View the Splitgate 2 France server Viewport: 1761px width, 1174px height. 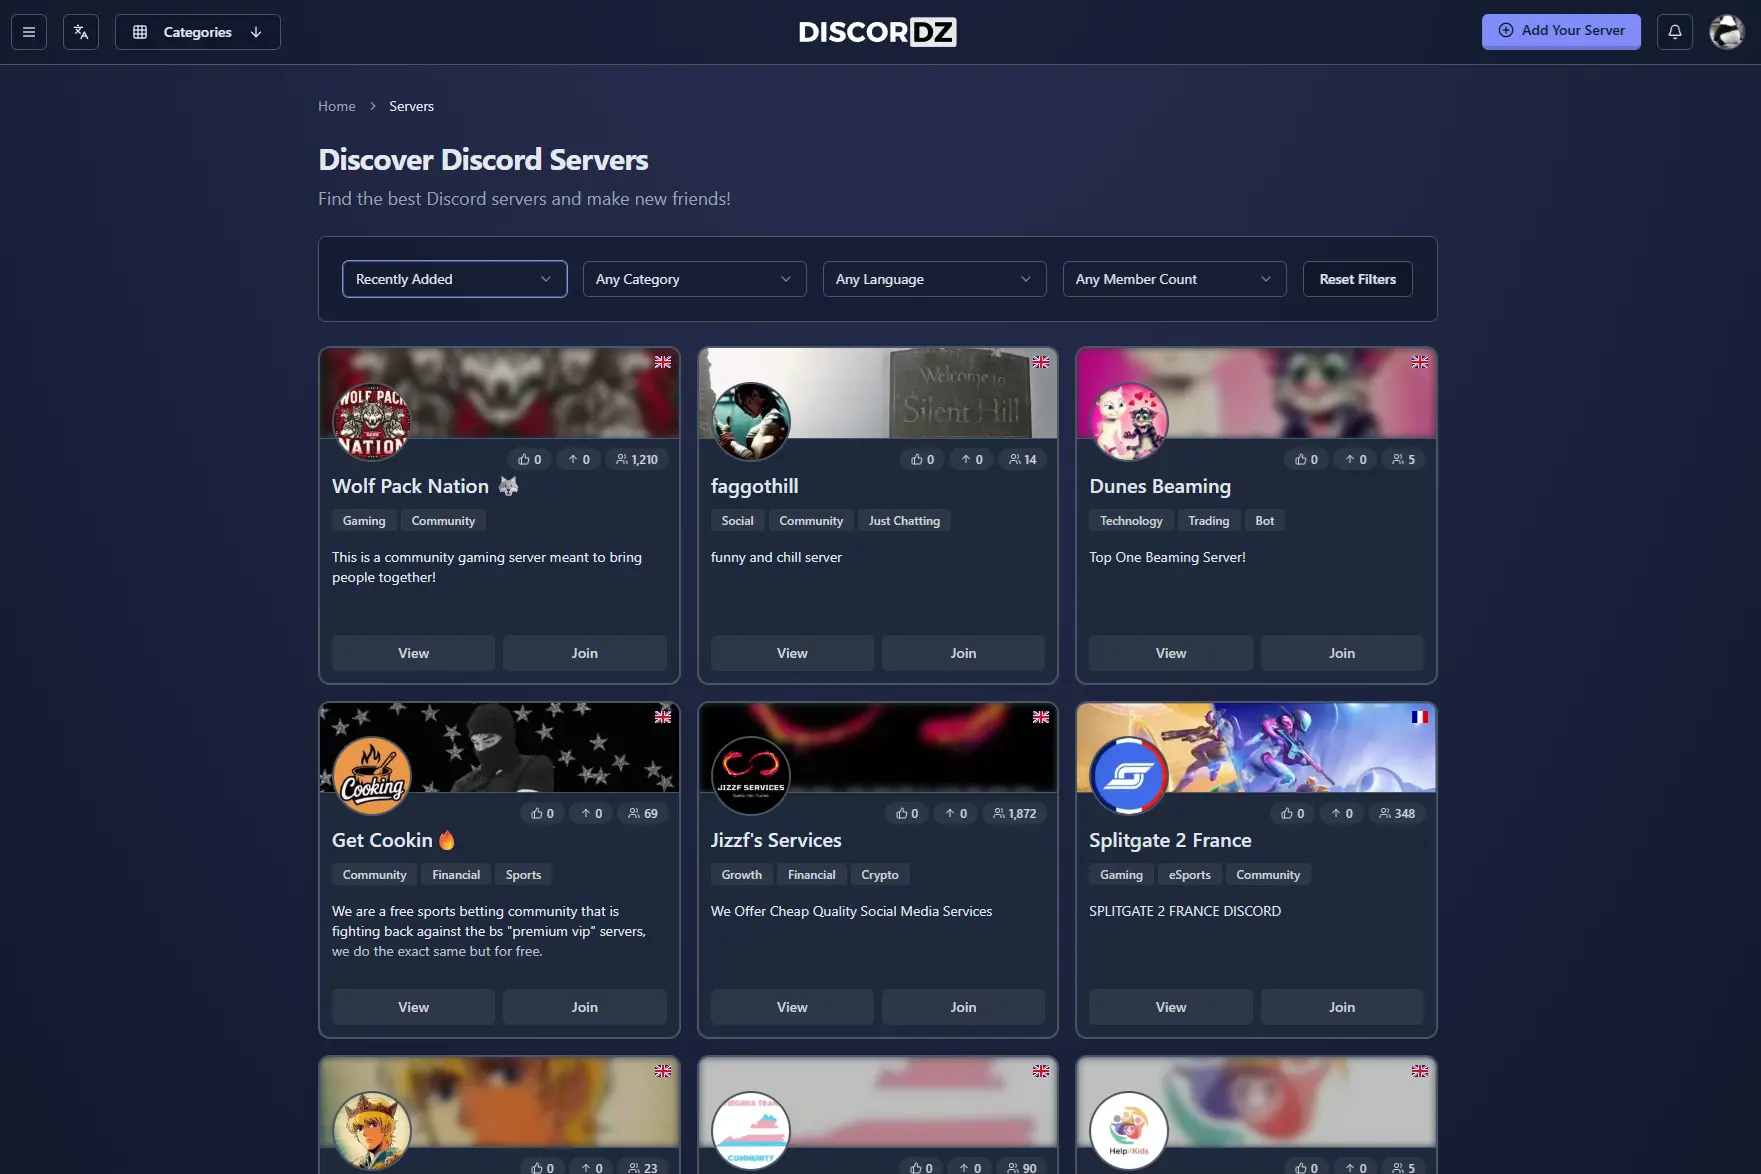coord(1171,1007)
